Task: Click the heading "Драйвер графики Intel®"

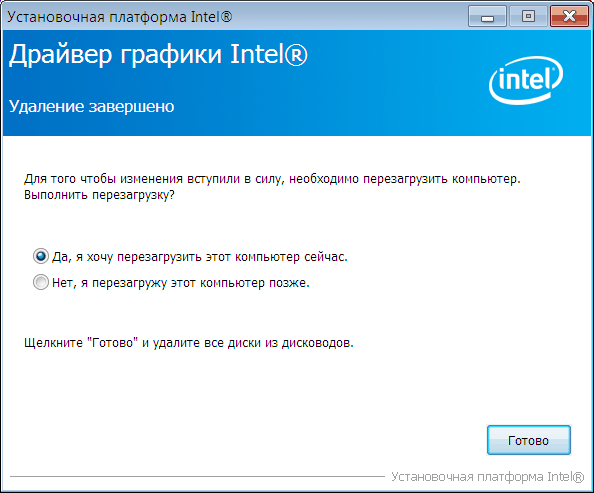Action: [x=158, y=55]
